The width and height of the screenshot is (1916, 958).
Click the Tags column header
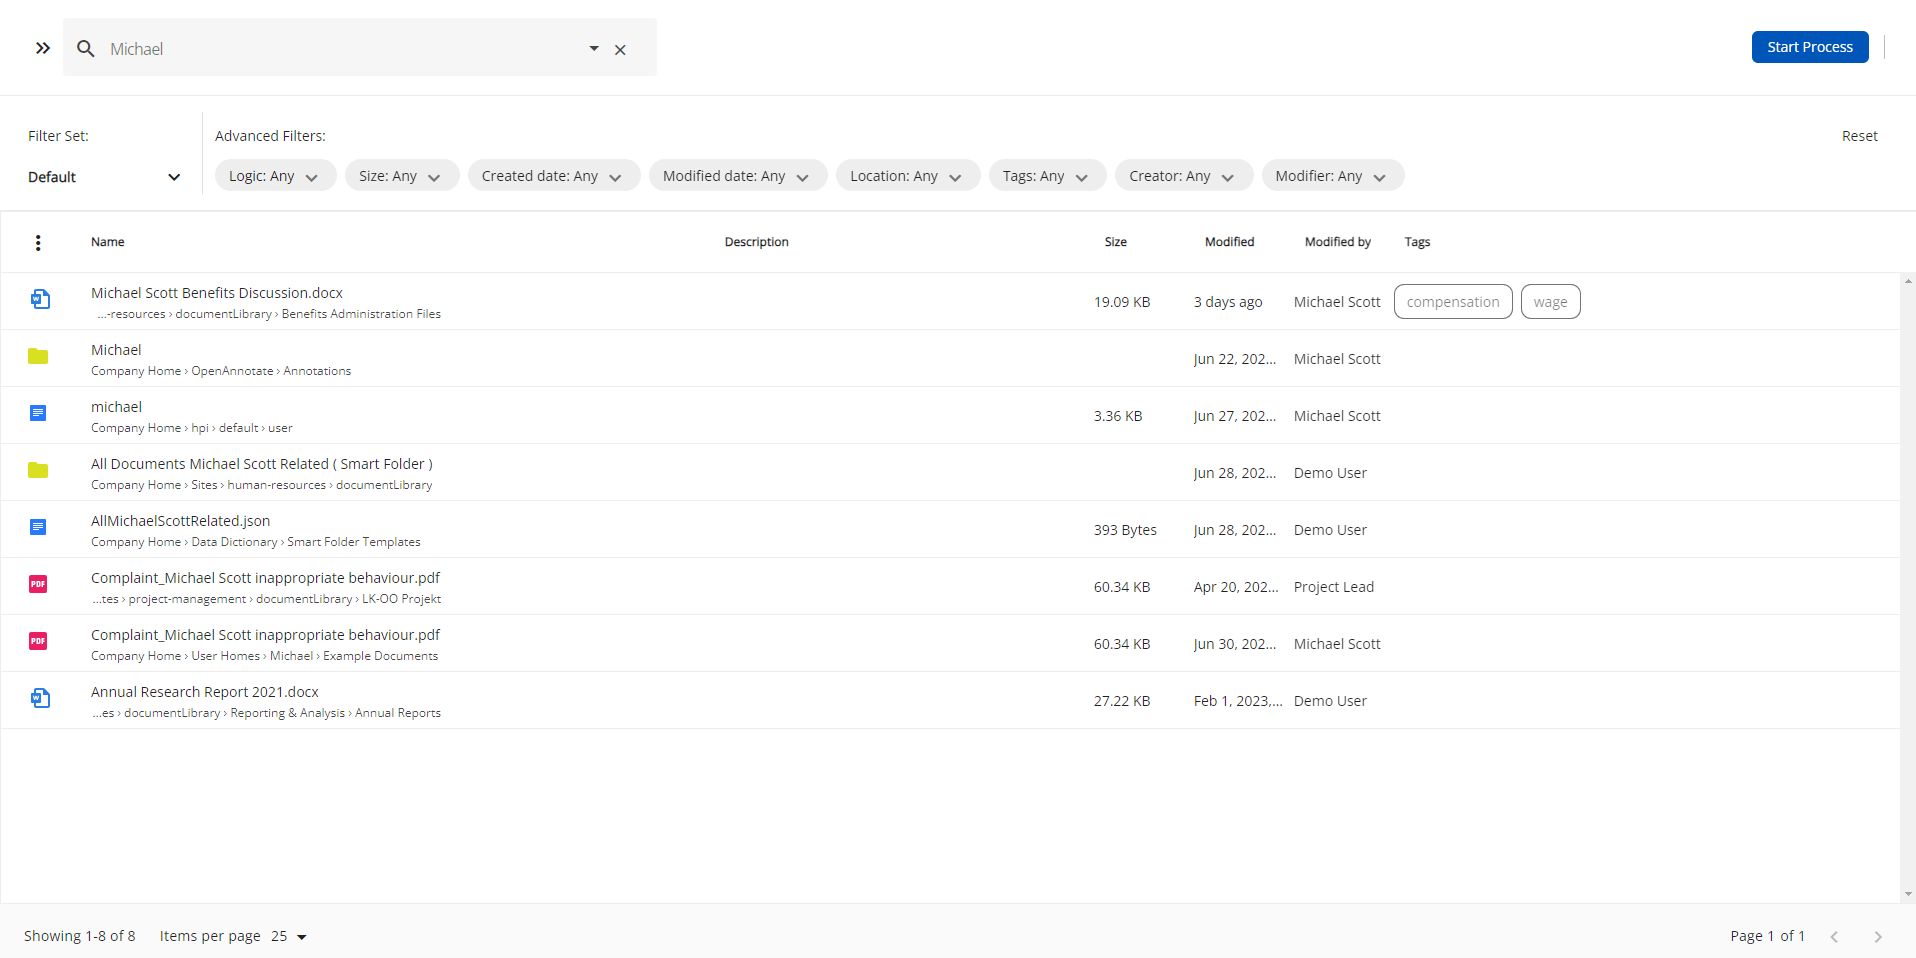tap(1417, 242)
